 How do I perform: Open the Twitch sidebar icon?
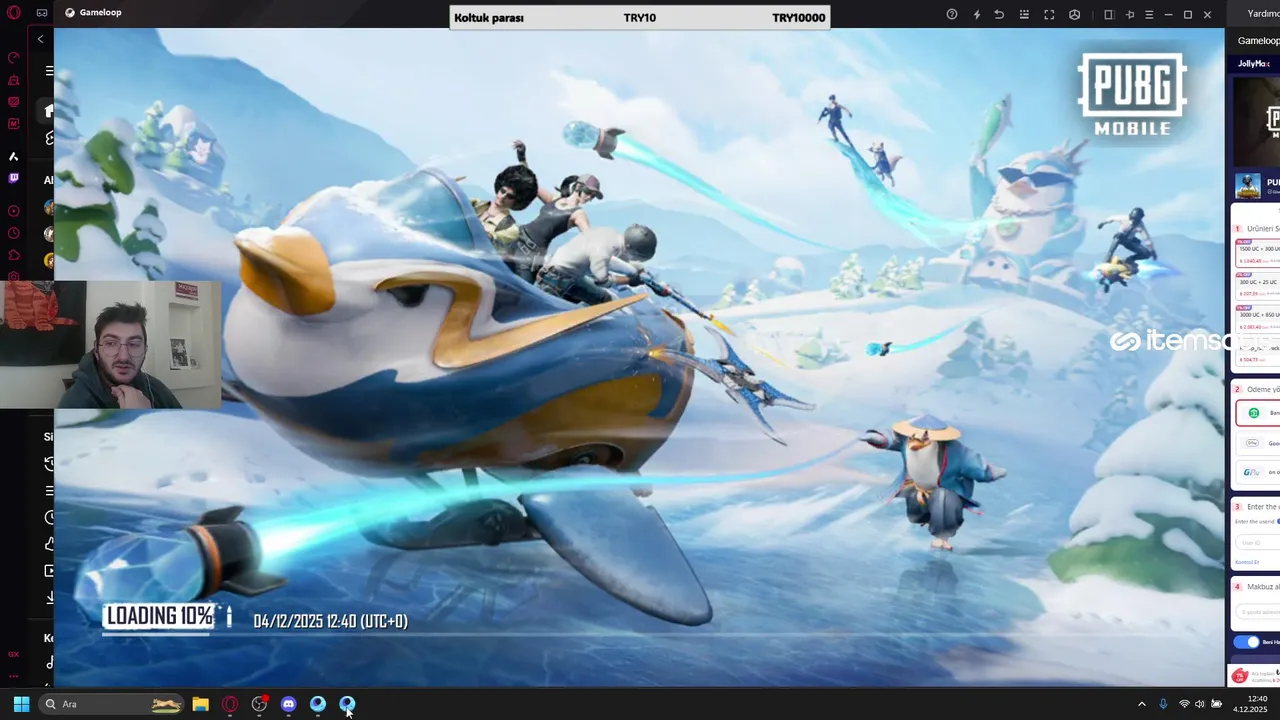pyautogui.click(x=14, y=178)
